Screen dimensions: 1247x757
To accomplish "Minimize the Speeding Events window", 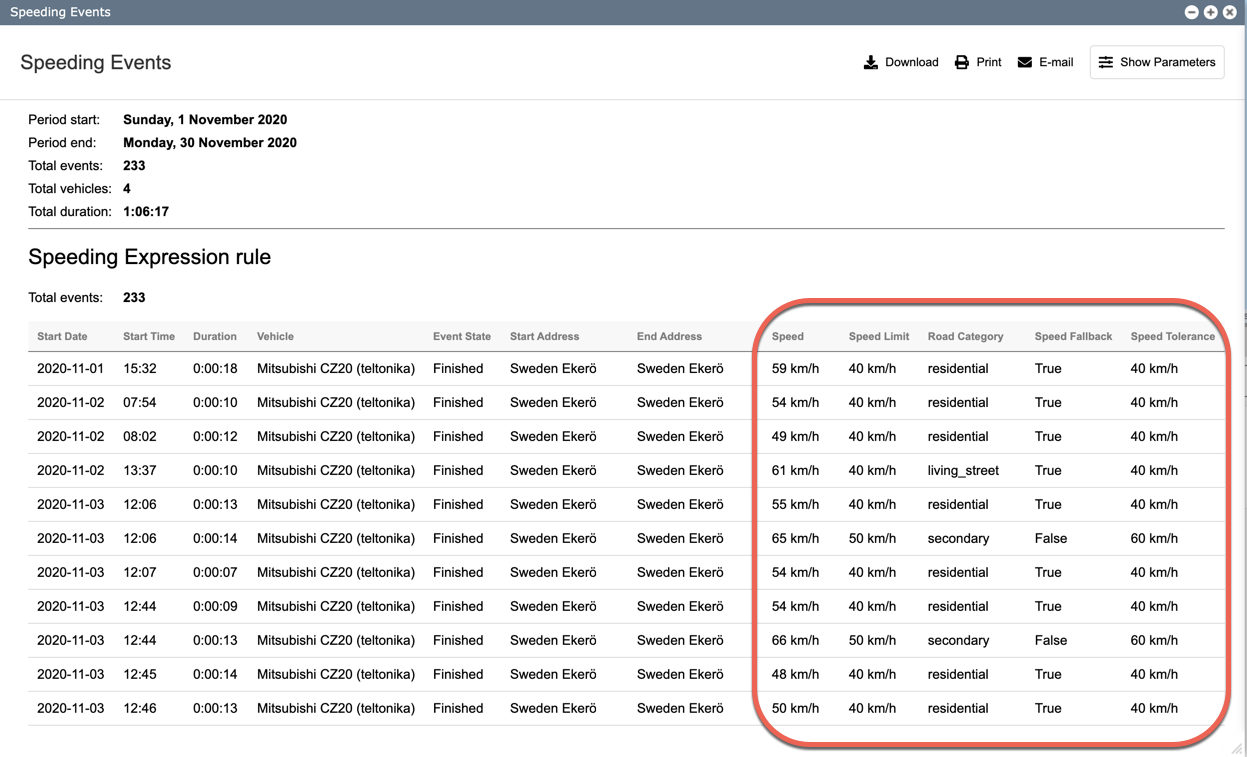I will click(x=1191, y=12).
